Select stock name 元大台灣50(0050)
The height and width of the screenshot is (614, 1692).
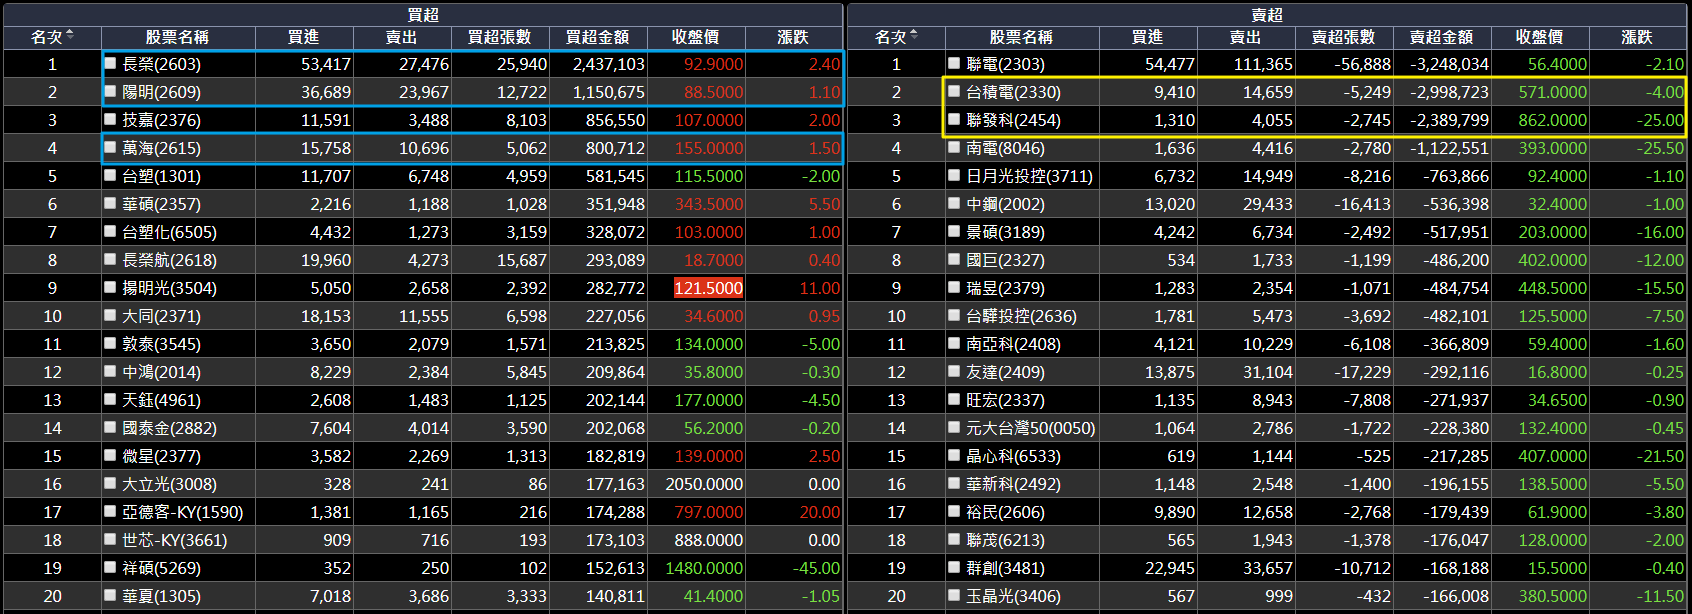(x=1030, y=428)
